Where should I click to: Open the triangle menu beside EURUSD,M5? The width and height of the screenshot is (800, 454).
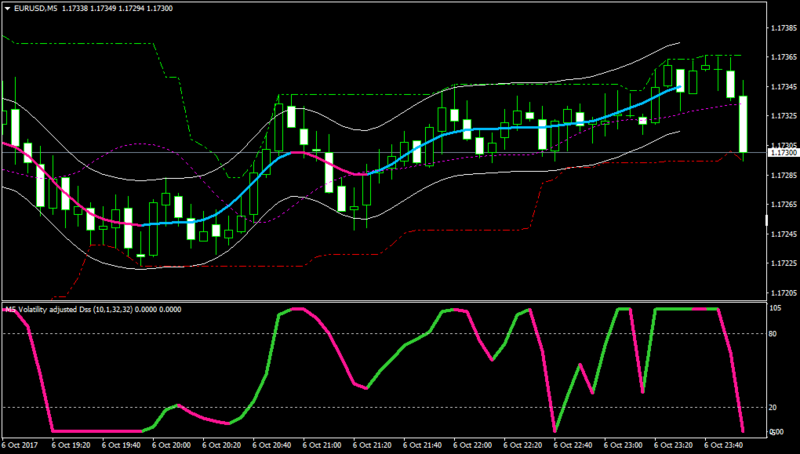pos(8,9)
